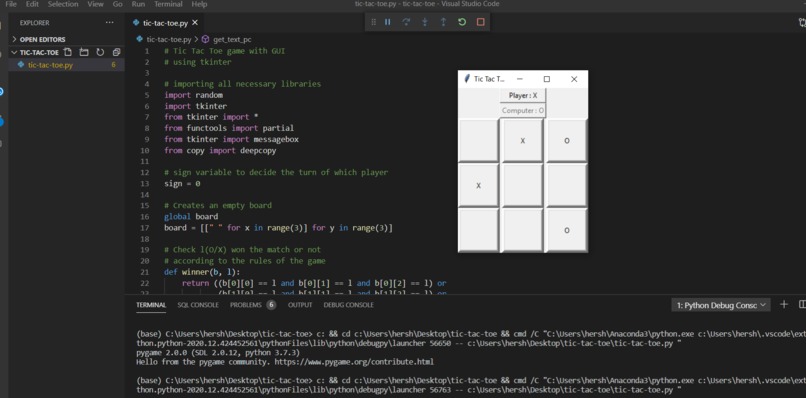Click the bottom-left empty board cell
806x398 pixels.
coord(479,230)
